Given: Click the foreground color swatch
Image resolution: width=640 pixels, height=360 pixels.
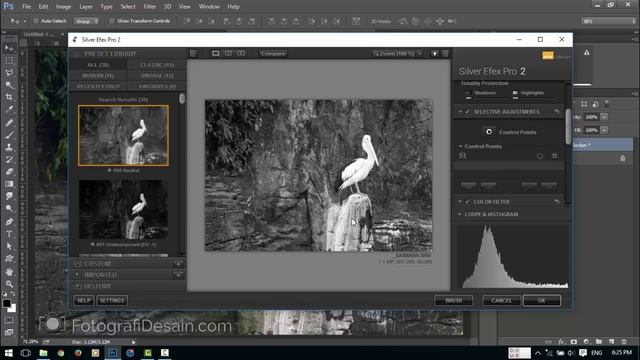Looking at the screenshot, I should coord(6,303).
